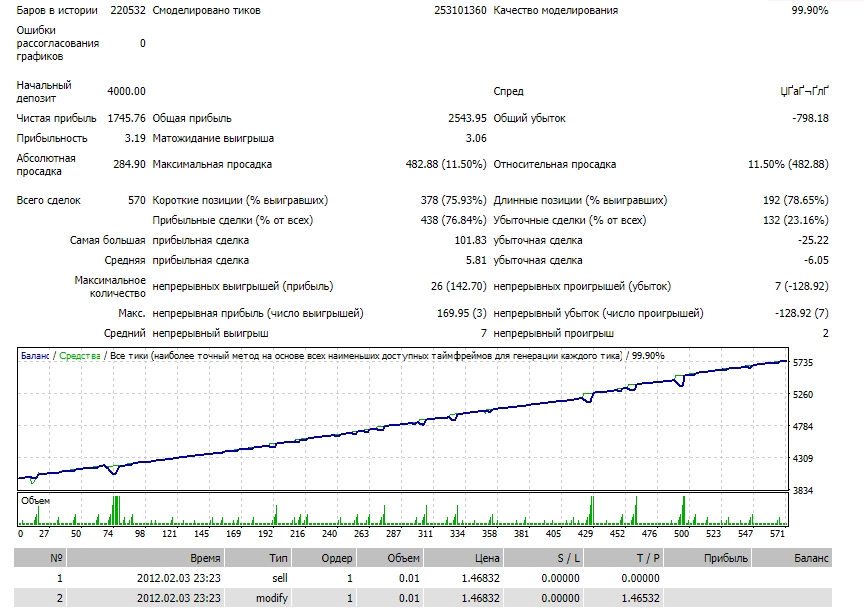Select gross loss value -798.18
The height and width of the screenshot is (610, 864).
[811, 118]
